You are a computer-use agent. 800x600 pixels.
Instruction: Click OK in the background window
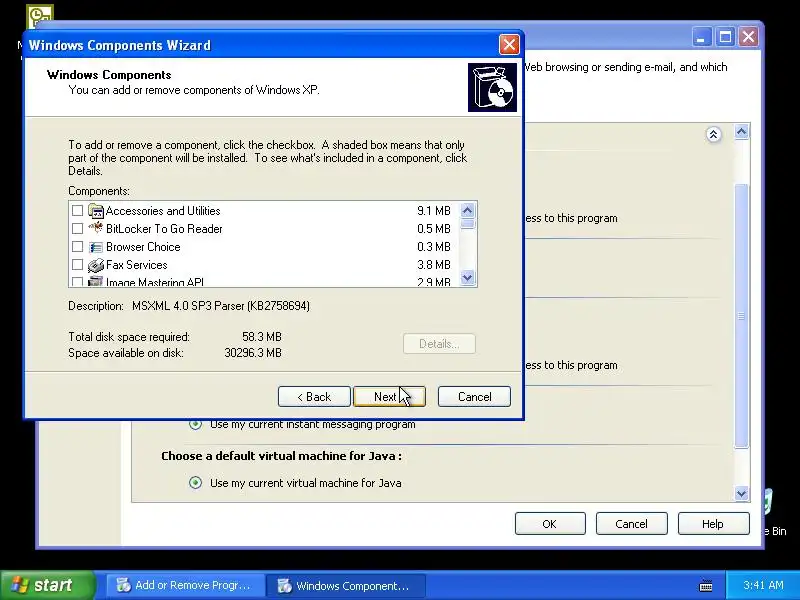[x=550, y=524]
